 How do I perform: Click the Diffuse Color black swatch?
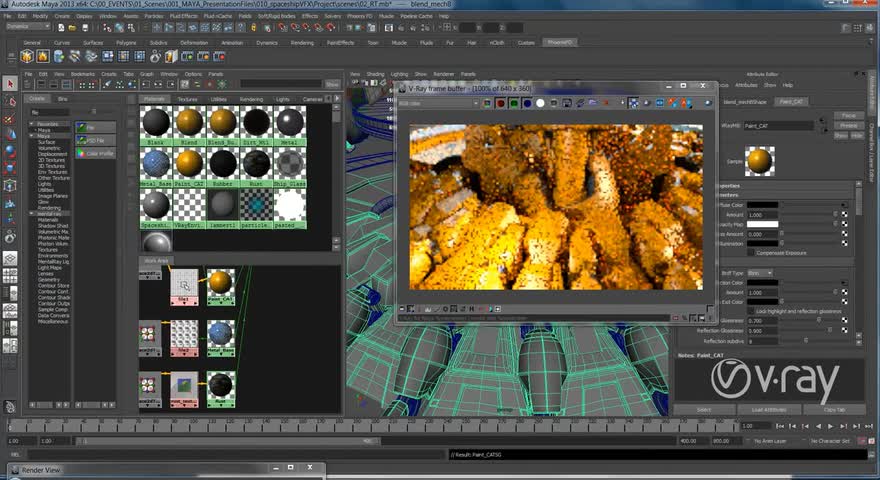tap(764, 205)
